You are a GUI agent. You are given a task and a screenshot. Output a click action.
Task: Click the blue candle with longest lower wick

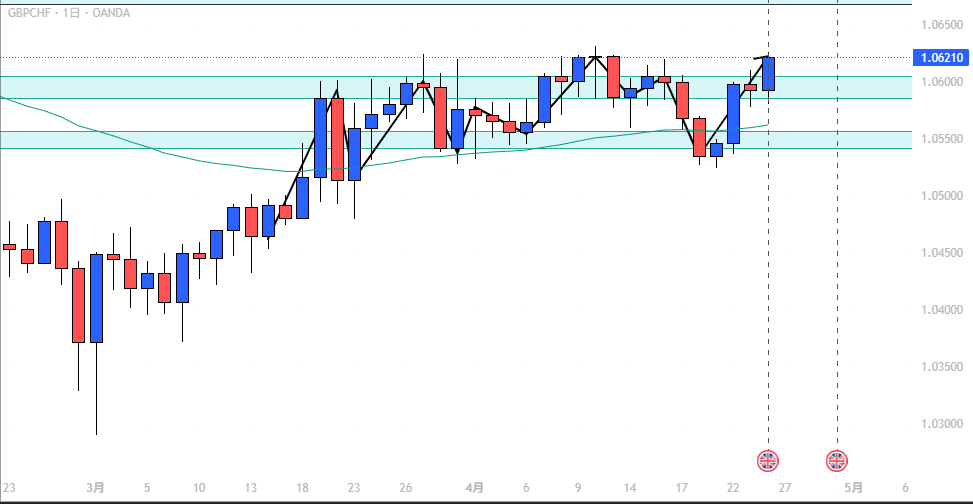tap(97, 298)
